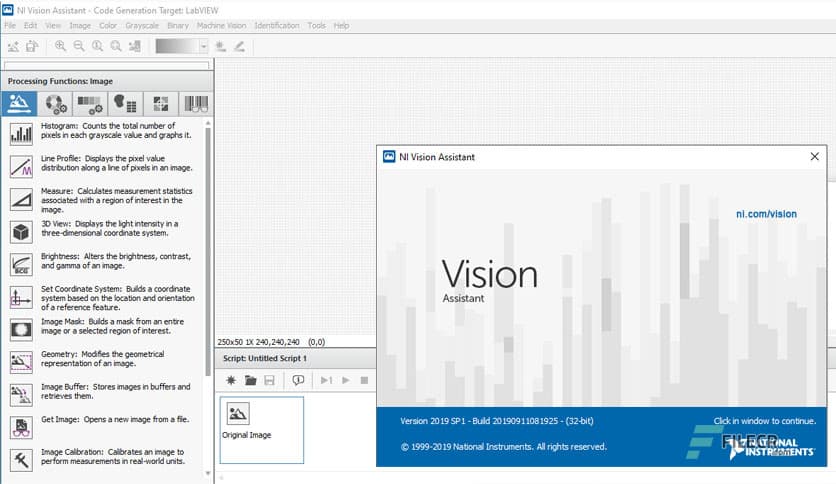This screenshot has width=836, height=484.
Task: Click the zoom 1:1 toolbar icon
Action: click(98, 46)
